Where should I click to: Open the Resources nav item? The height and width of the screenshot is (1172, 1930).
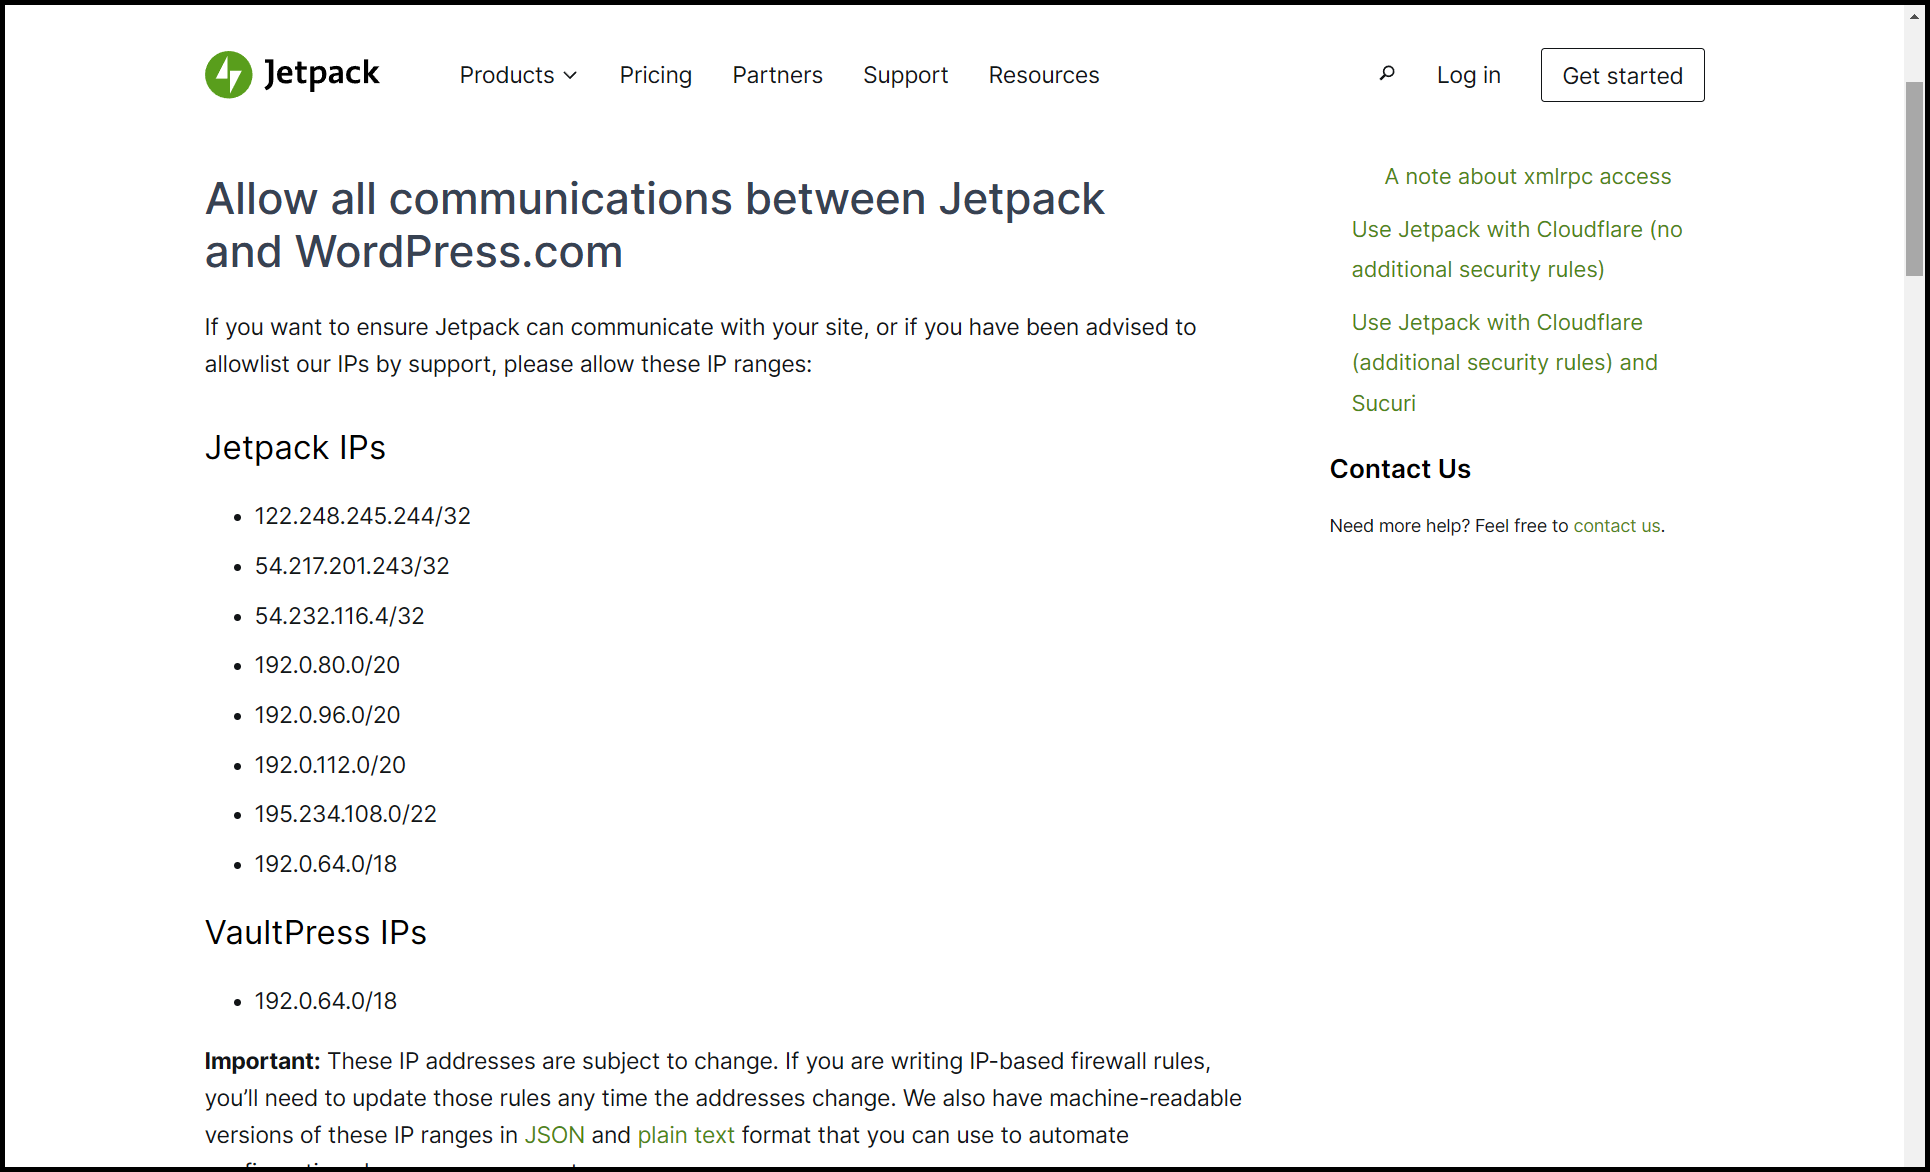(1043, 75)
